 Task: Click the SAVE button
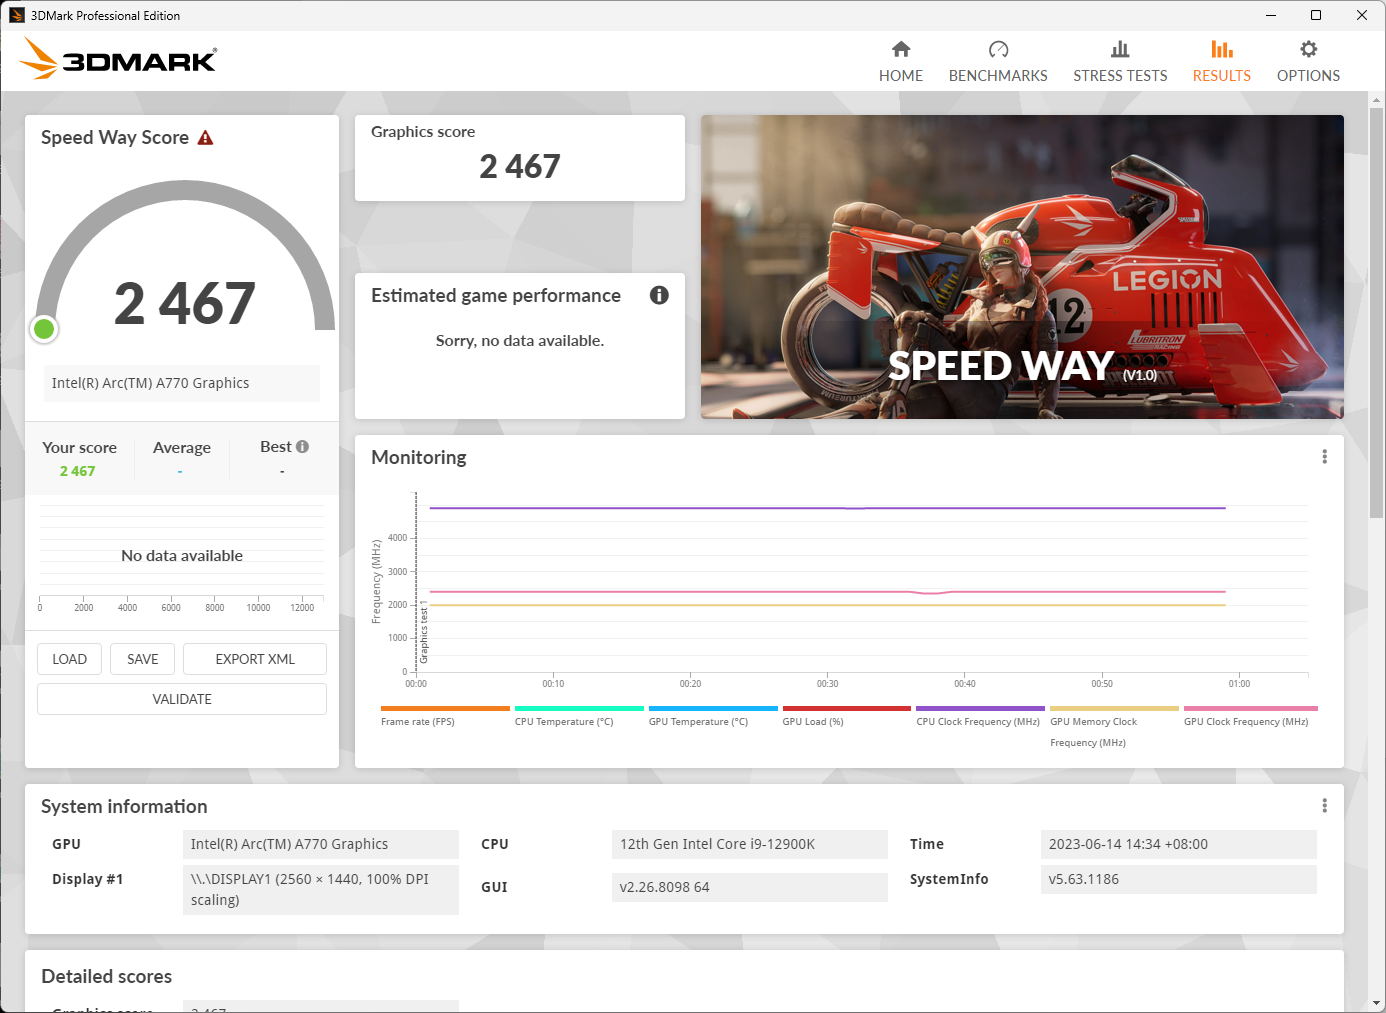click(143, 659)
